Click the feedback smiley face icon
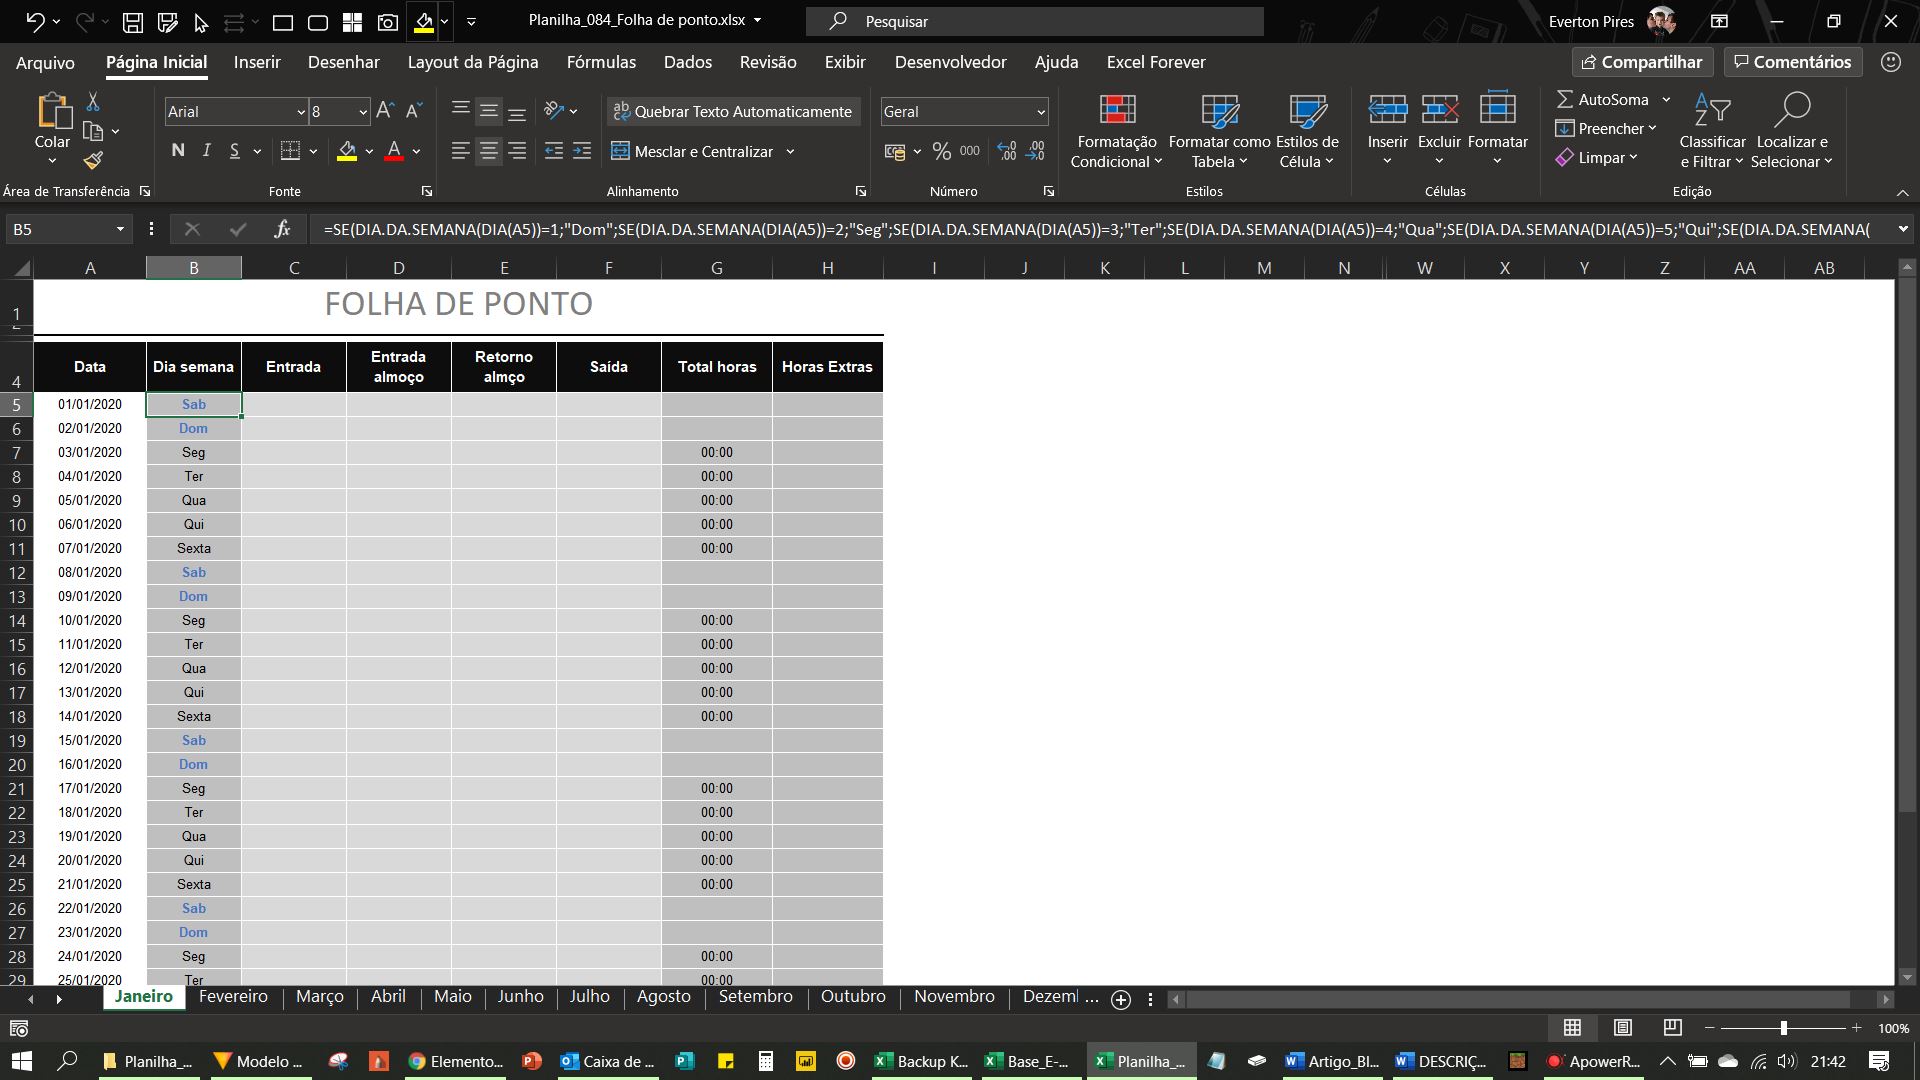1920x1080 pixels. (1890, 62)
